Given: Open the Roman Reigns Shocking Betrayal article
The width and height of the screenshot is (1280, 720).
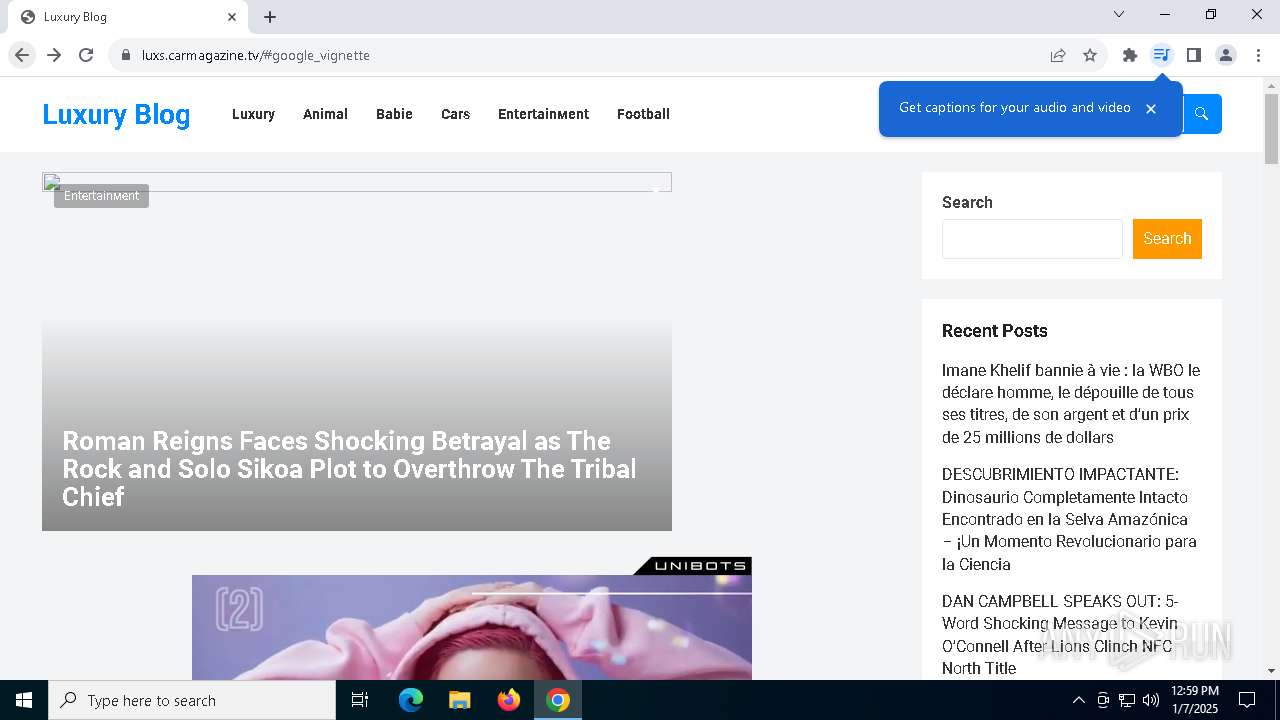Looking at the screenshot, I should pyautogui.click(x=349, y=469).
